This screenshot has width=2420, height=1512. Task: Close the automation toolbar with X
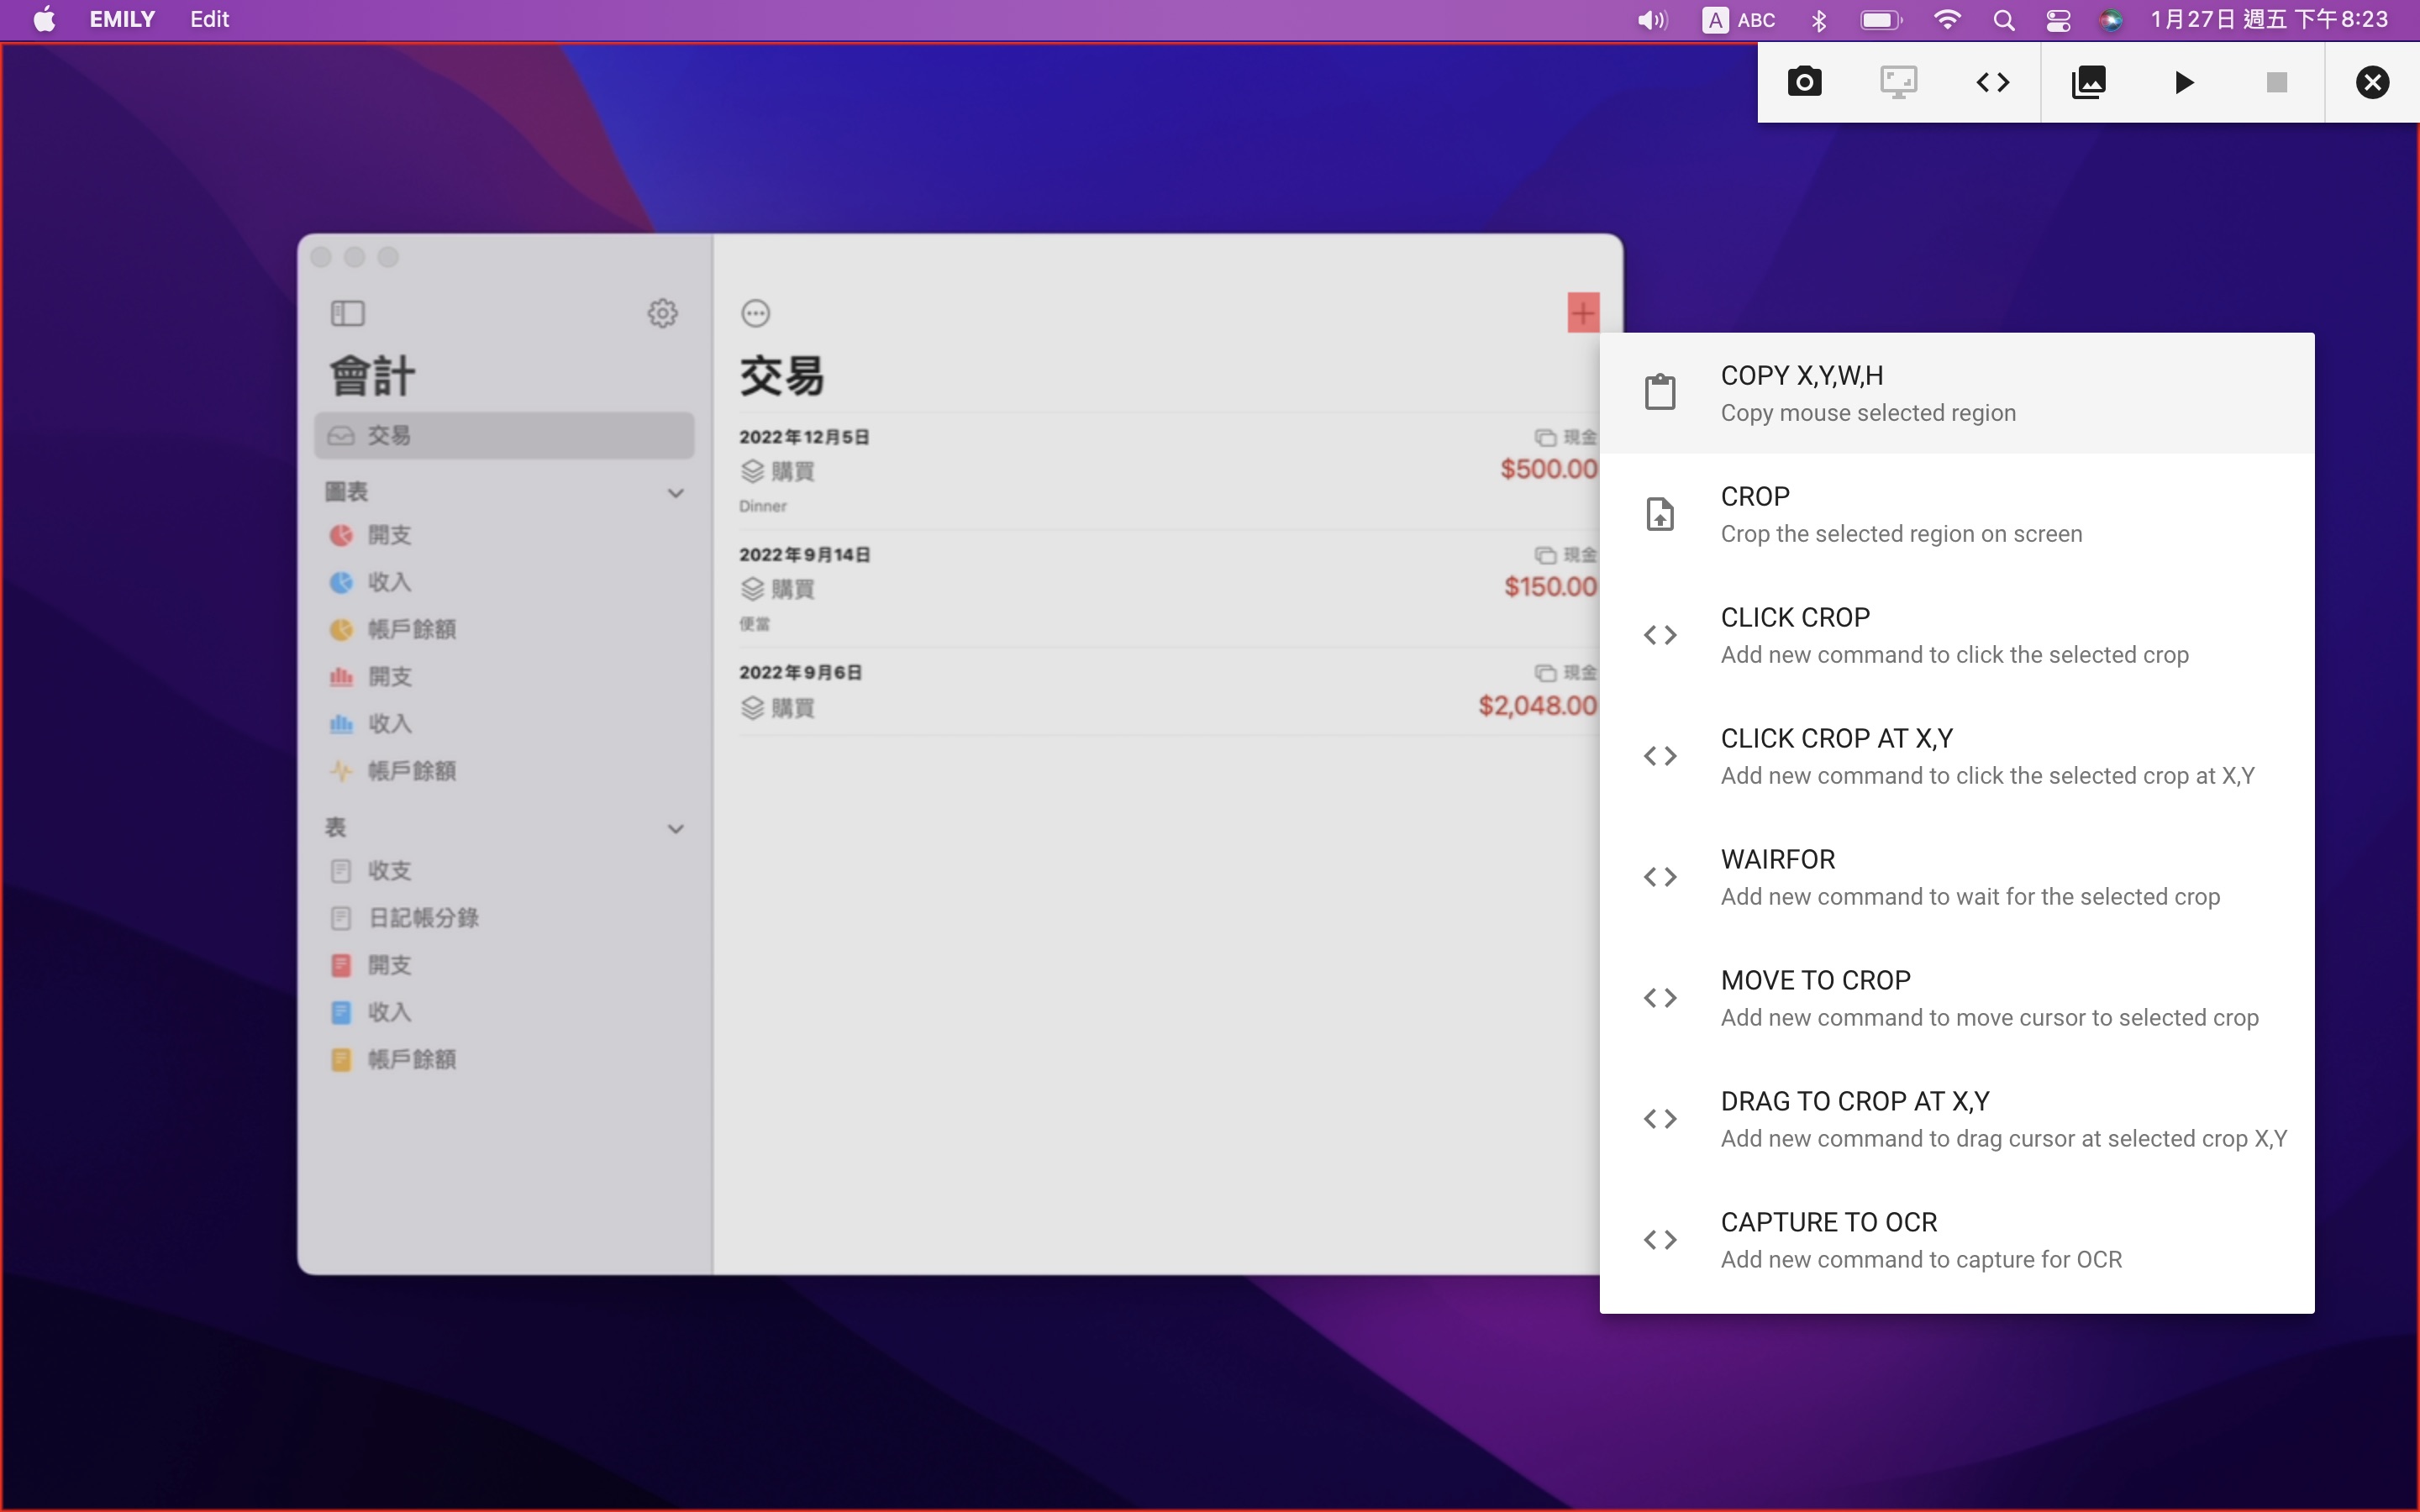point(2372,82)
